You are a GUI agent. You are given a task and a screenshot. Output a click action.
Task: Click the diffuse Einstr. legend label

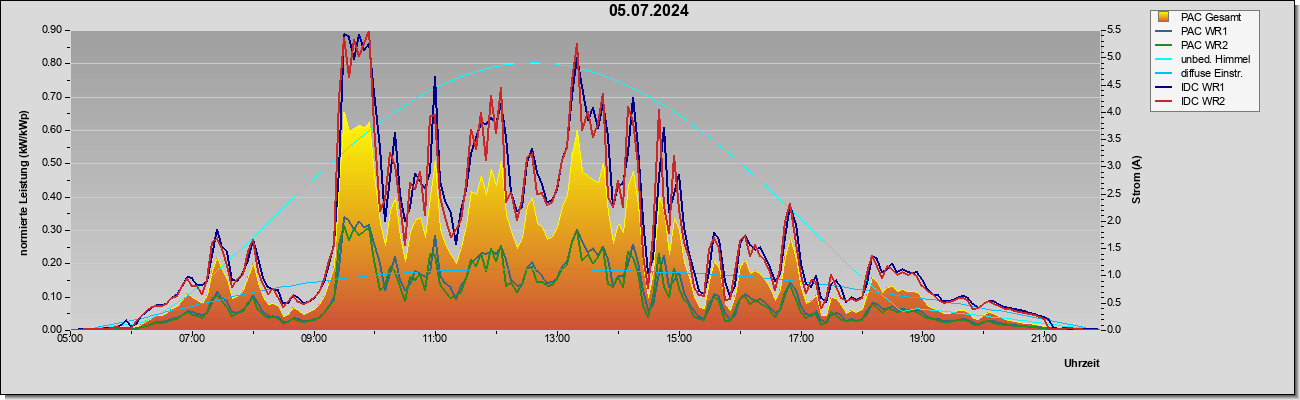tap(1212, 73)
